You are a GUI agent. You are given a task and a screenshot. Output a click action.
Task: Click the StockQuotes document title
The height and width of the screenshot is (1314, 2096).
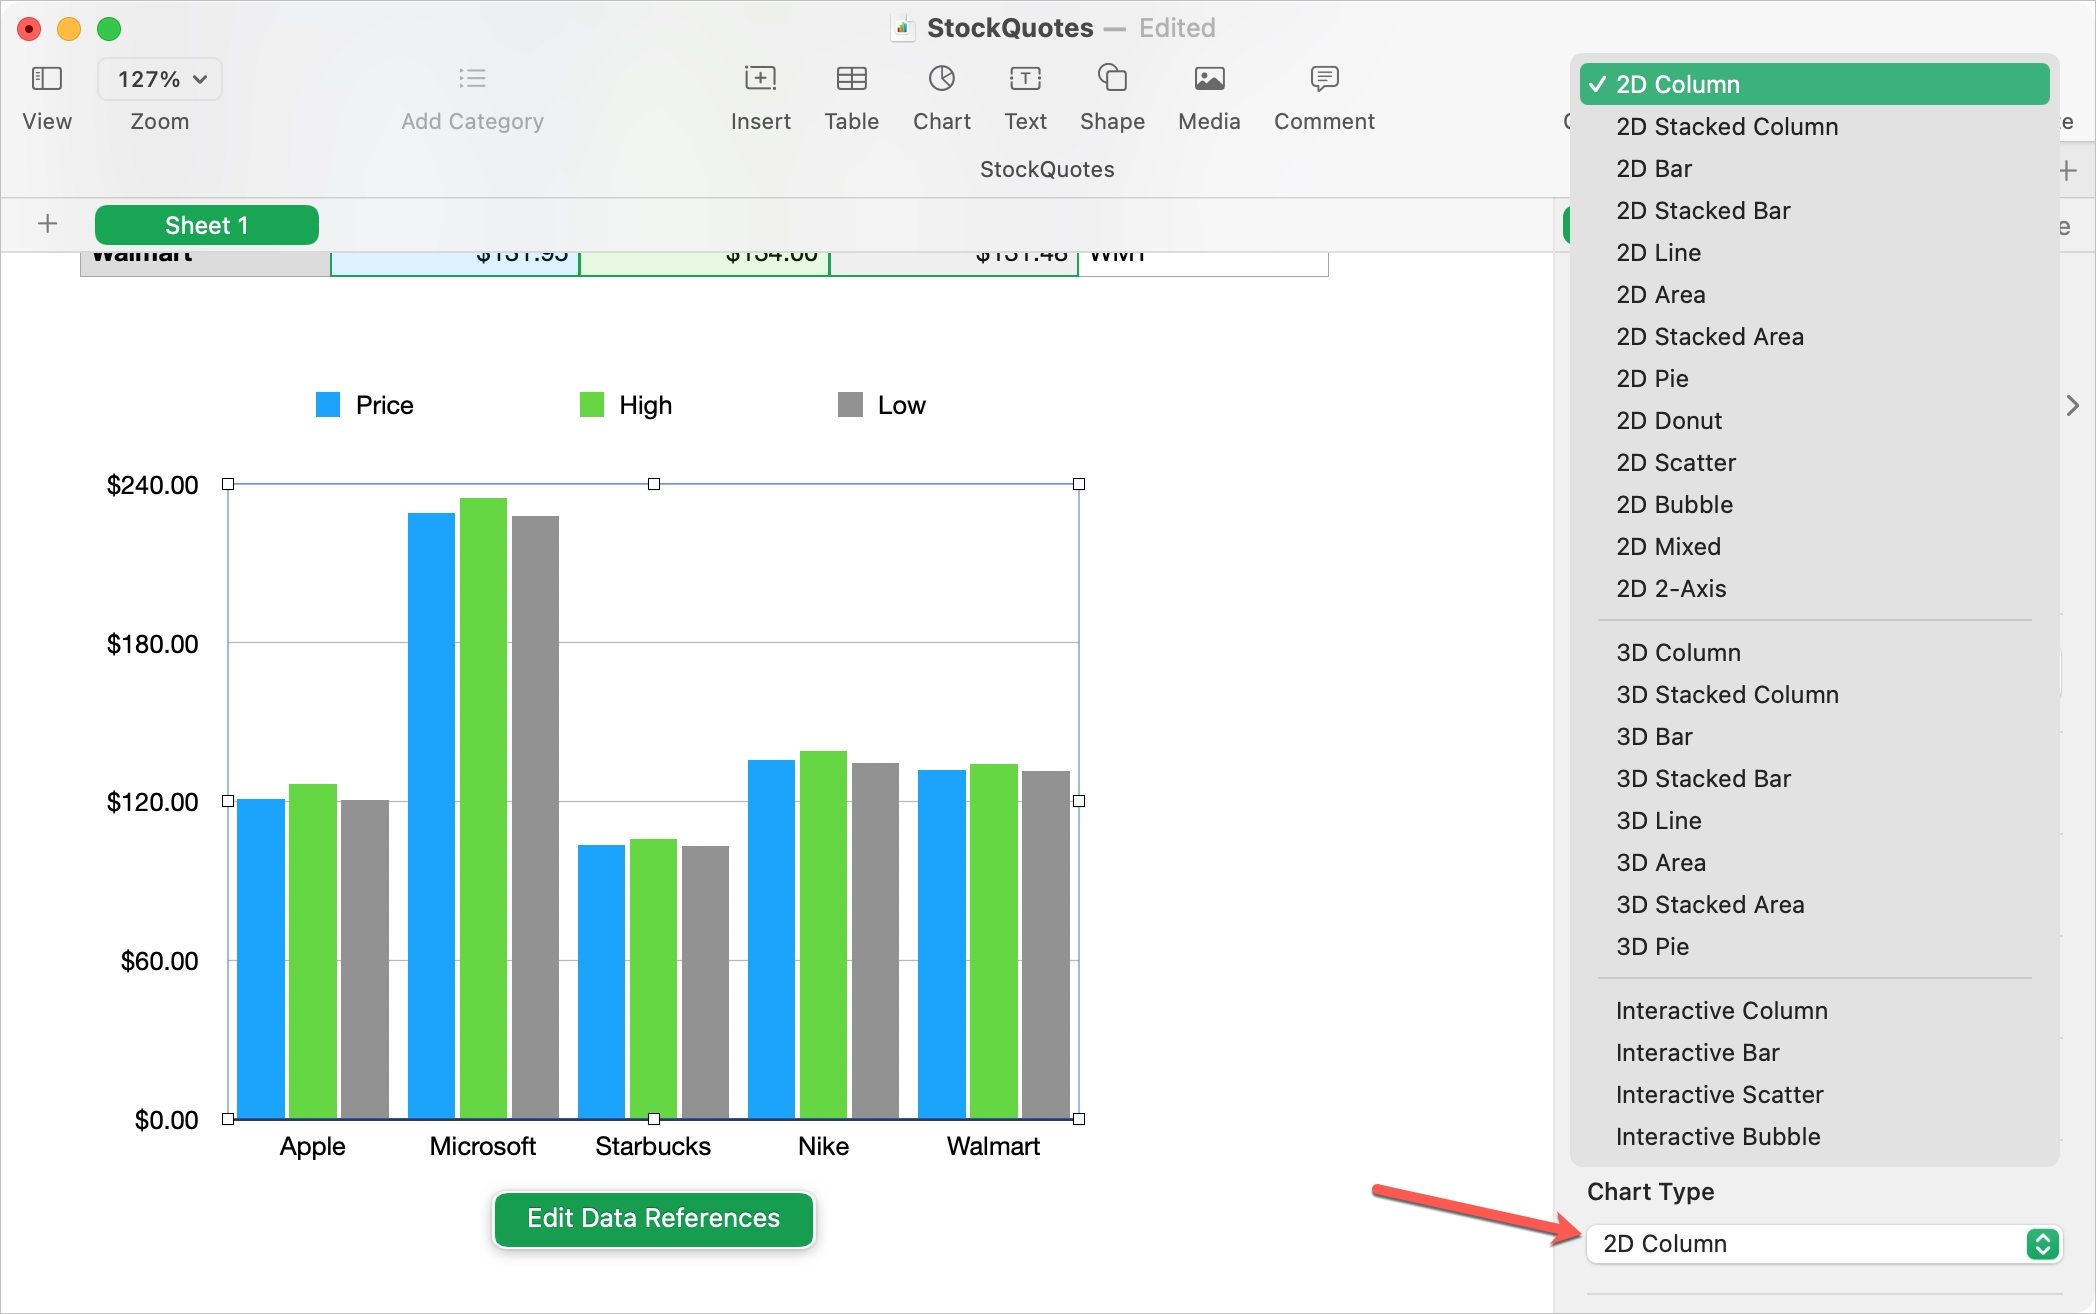(1010, 28)
